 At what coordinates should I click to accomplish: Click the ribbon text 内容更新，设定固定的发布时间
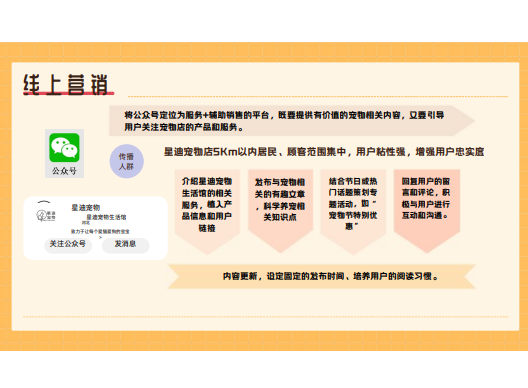(331, 277)
